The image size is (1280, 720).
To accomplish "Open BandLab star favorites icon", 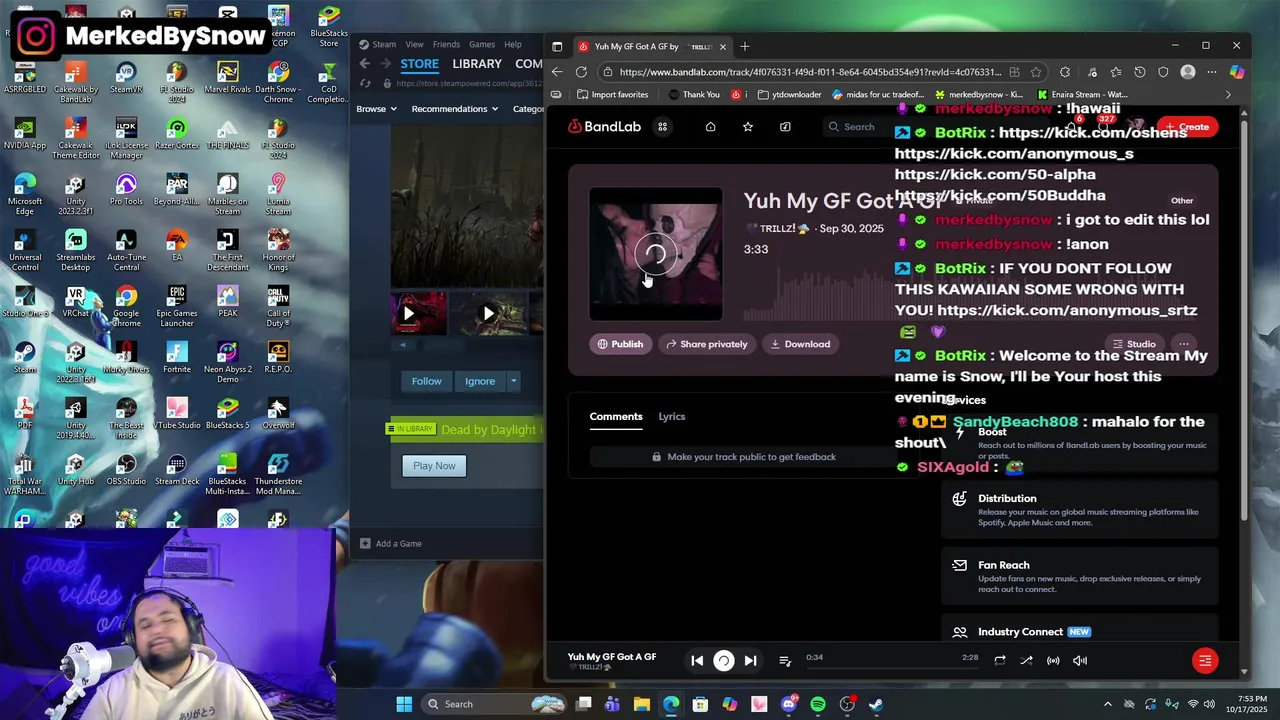I will (747, 127).
